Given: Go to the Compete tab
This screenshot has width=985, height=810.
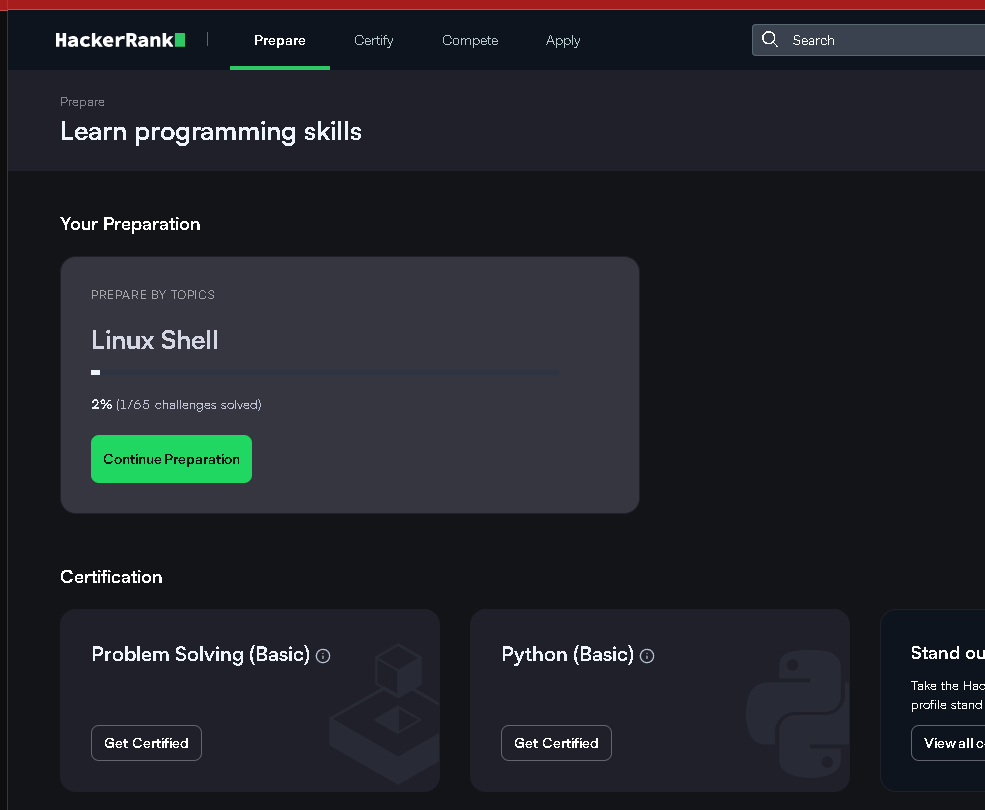Looking at the screenshot, I should (470, 40).
